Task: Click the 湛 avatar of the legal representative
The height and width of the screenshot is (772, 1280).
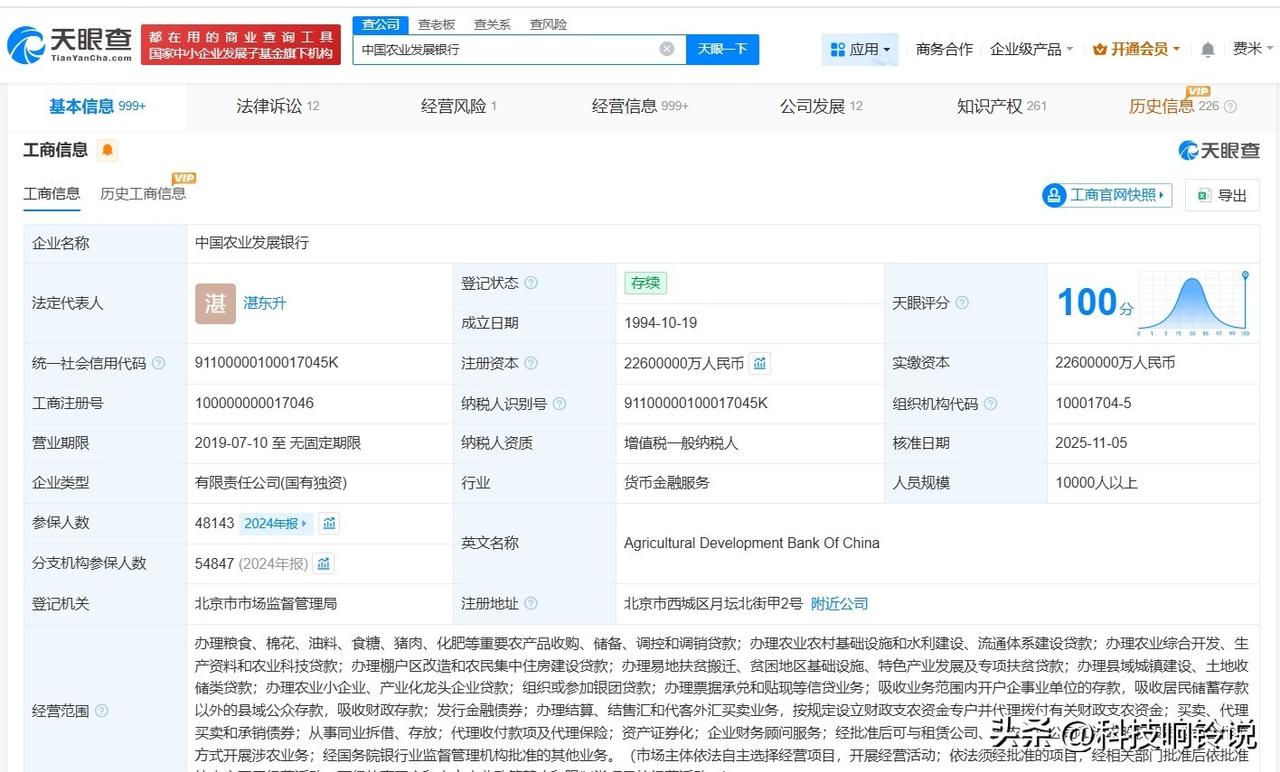Action: (x=215, y=303)
